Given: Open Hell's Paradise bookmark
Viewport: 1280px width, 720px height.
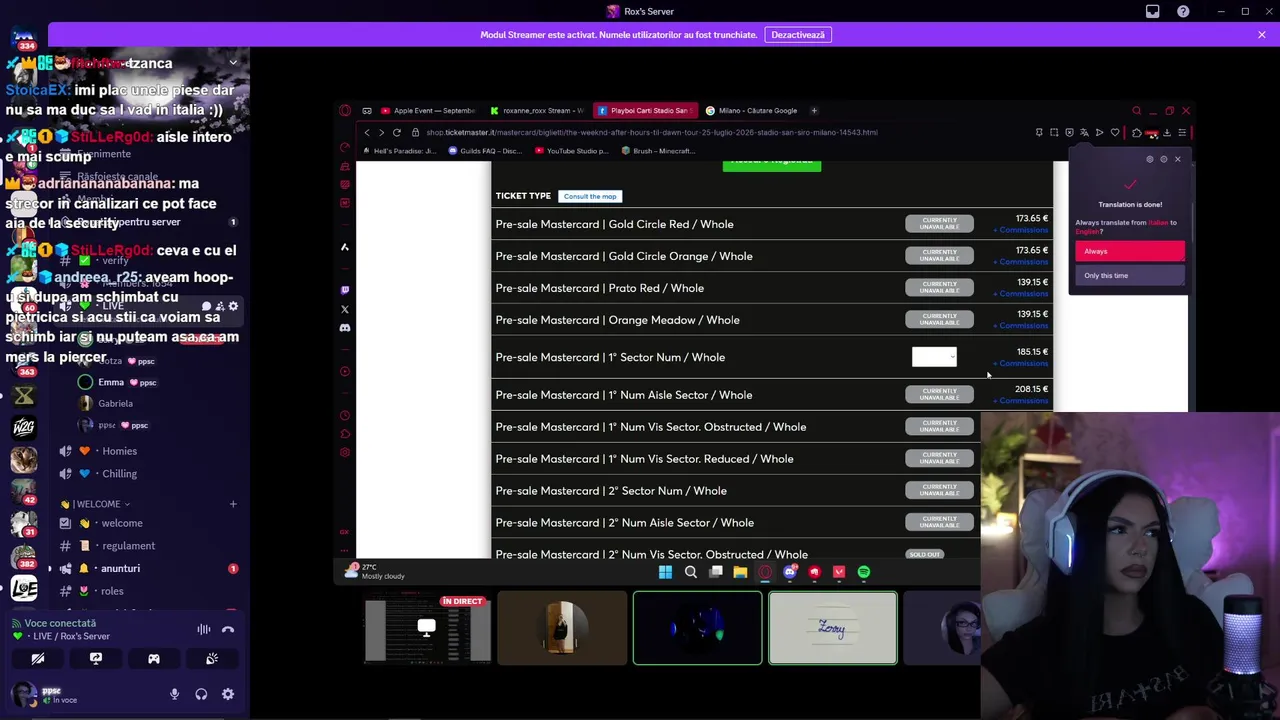Looking at the screenshot, I should [400, 151].
